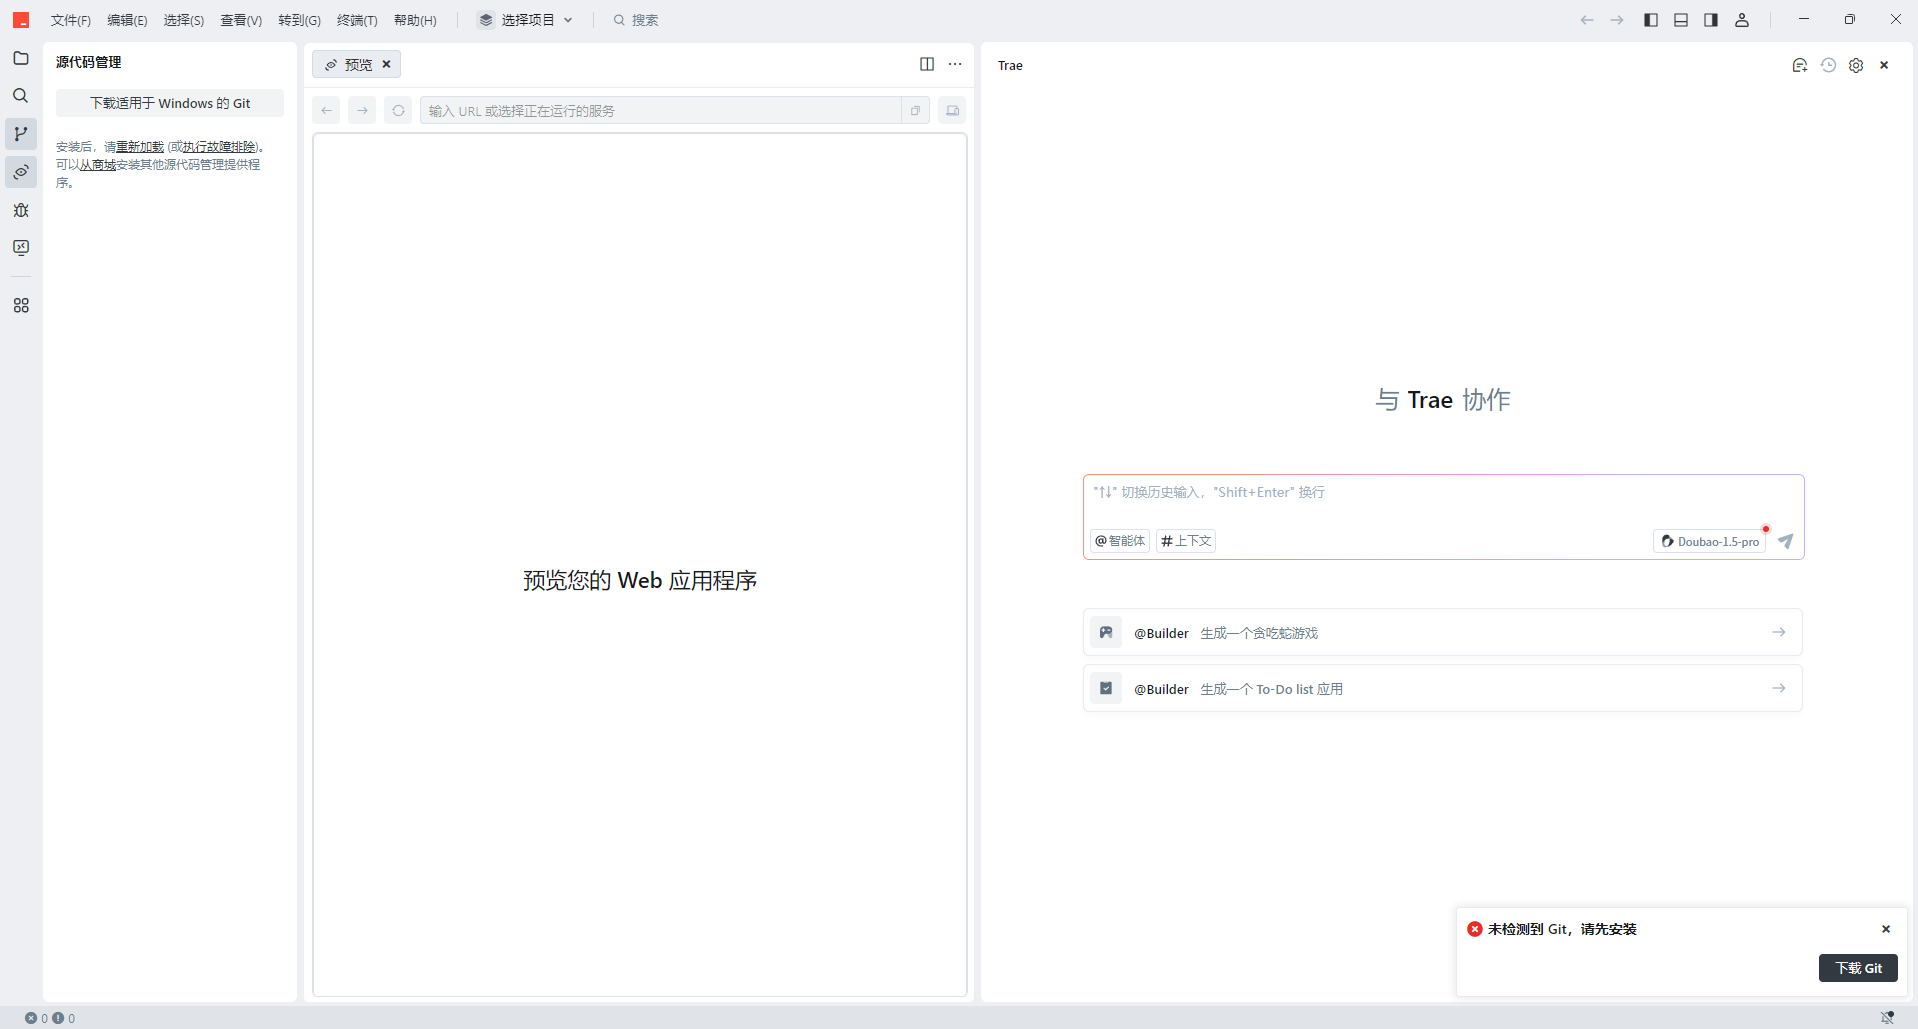
Task: Open the Remote explorer monitor icon
Action: click(x=21, y=248)
